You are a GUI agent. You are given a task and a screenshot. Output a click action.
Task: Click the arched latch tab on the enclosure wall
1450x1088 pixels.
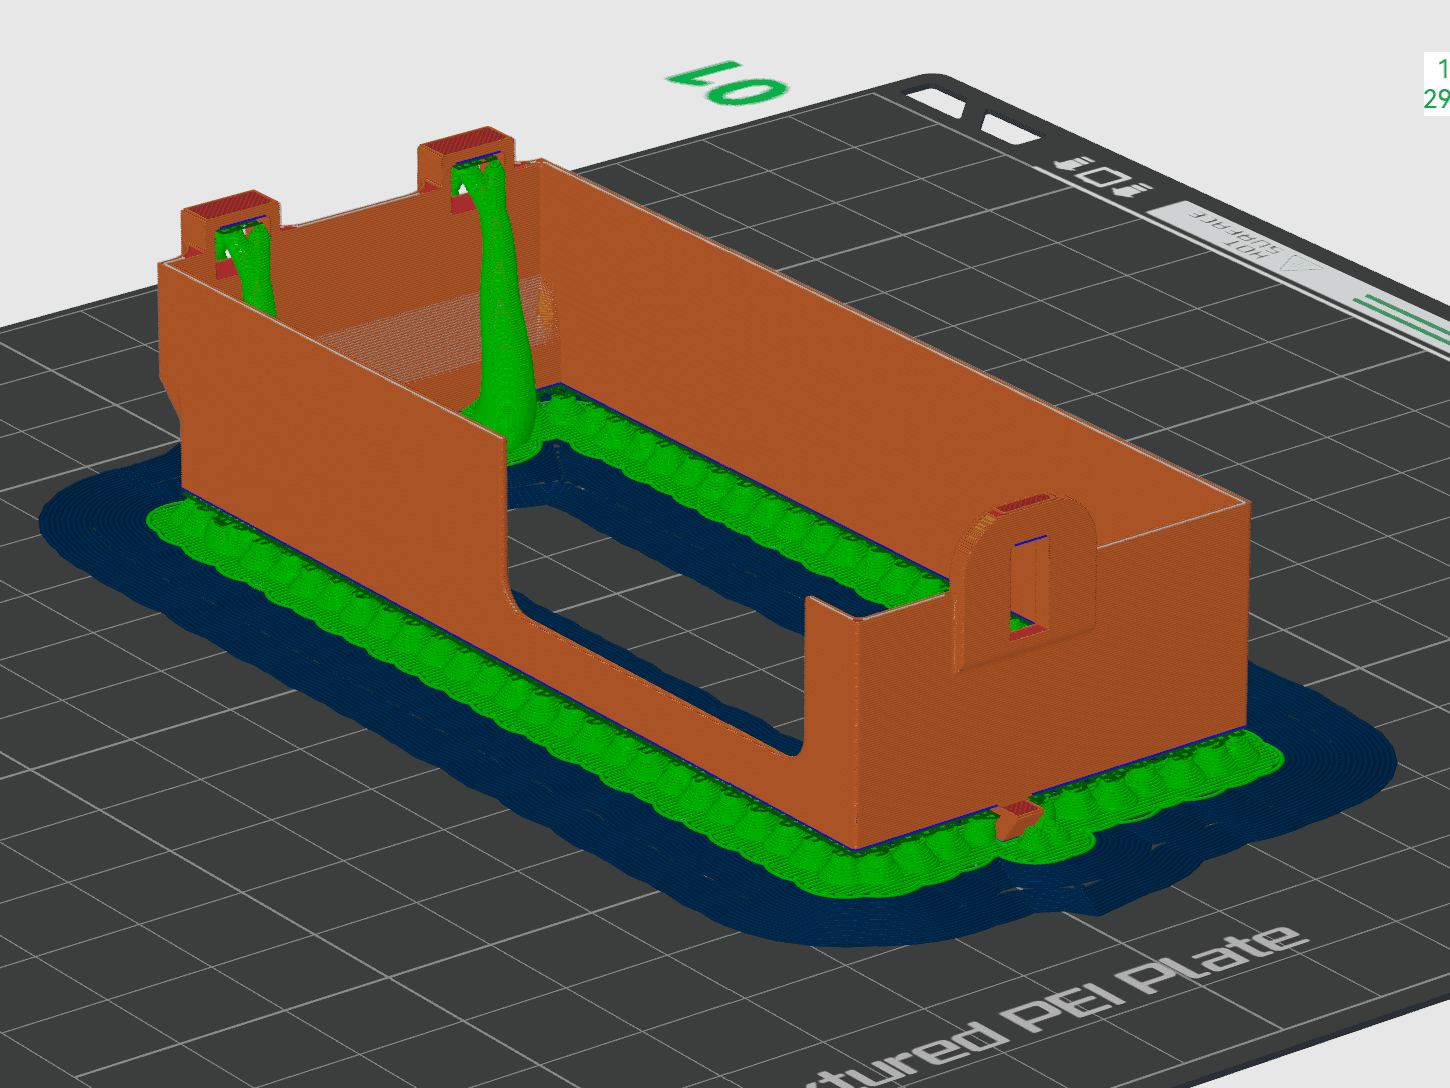(1026, 581)
